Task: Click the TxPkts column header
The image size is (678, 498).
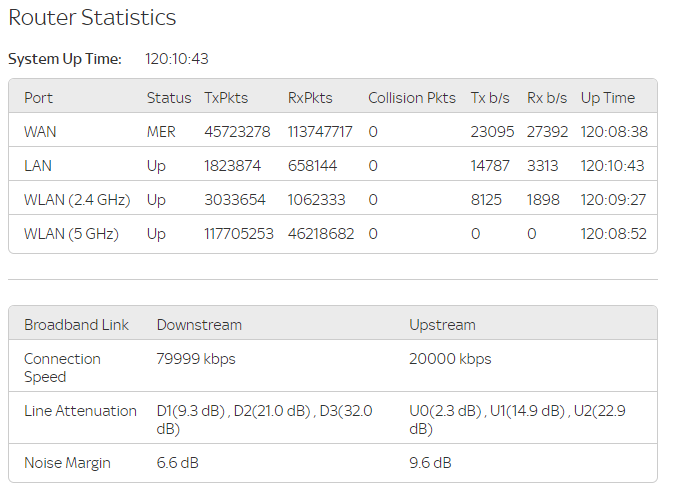Action: [x=226, y=98]
